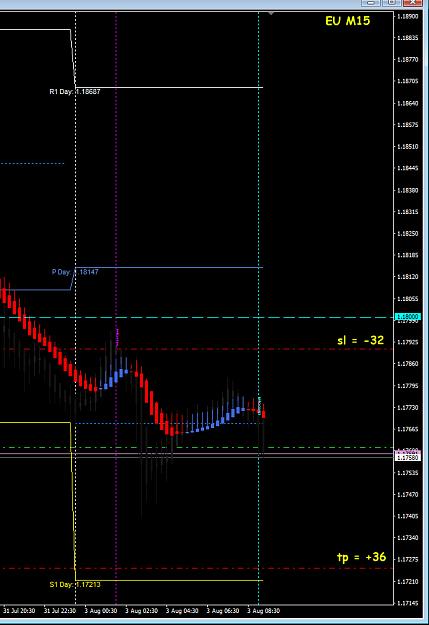Click the '3 Aug 00:30' time axis label
429x625 pixels.
coord(101,611)
